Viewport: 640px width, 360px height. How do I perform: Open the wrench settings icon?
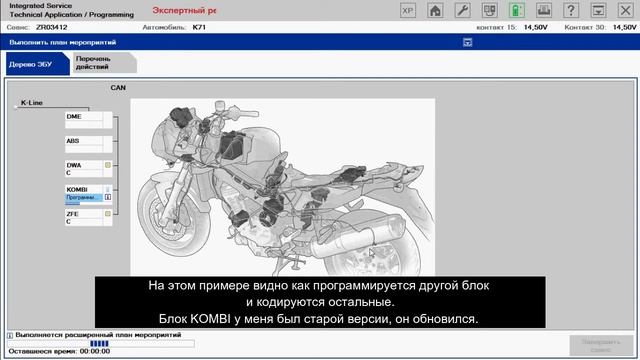click(x=462, y=11)
